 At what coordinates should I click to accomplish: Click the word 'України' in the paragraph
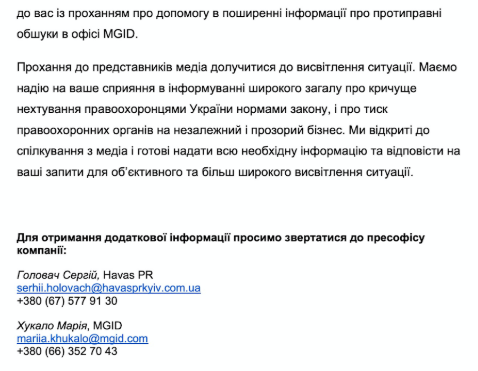pos(211,109)
